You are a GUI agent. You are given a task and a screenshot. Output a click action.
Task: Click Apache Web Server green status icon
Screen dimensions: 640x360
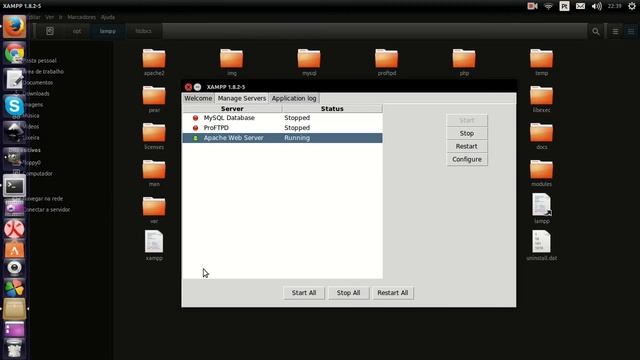[x=196, y=138]
